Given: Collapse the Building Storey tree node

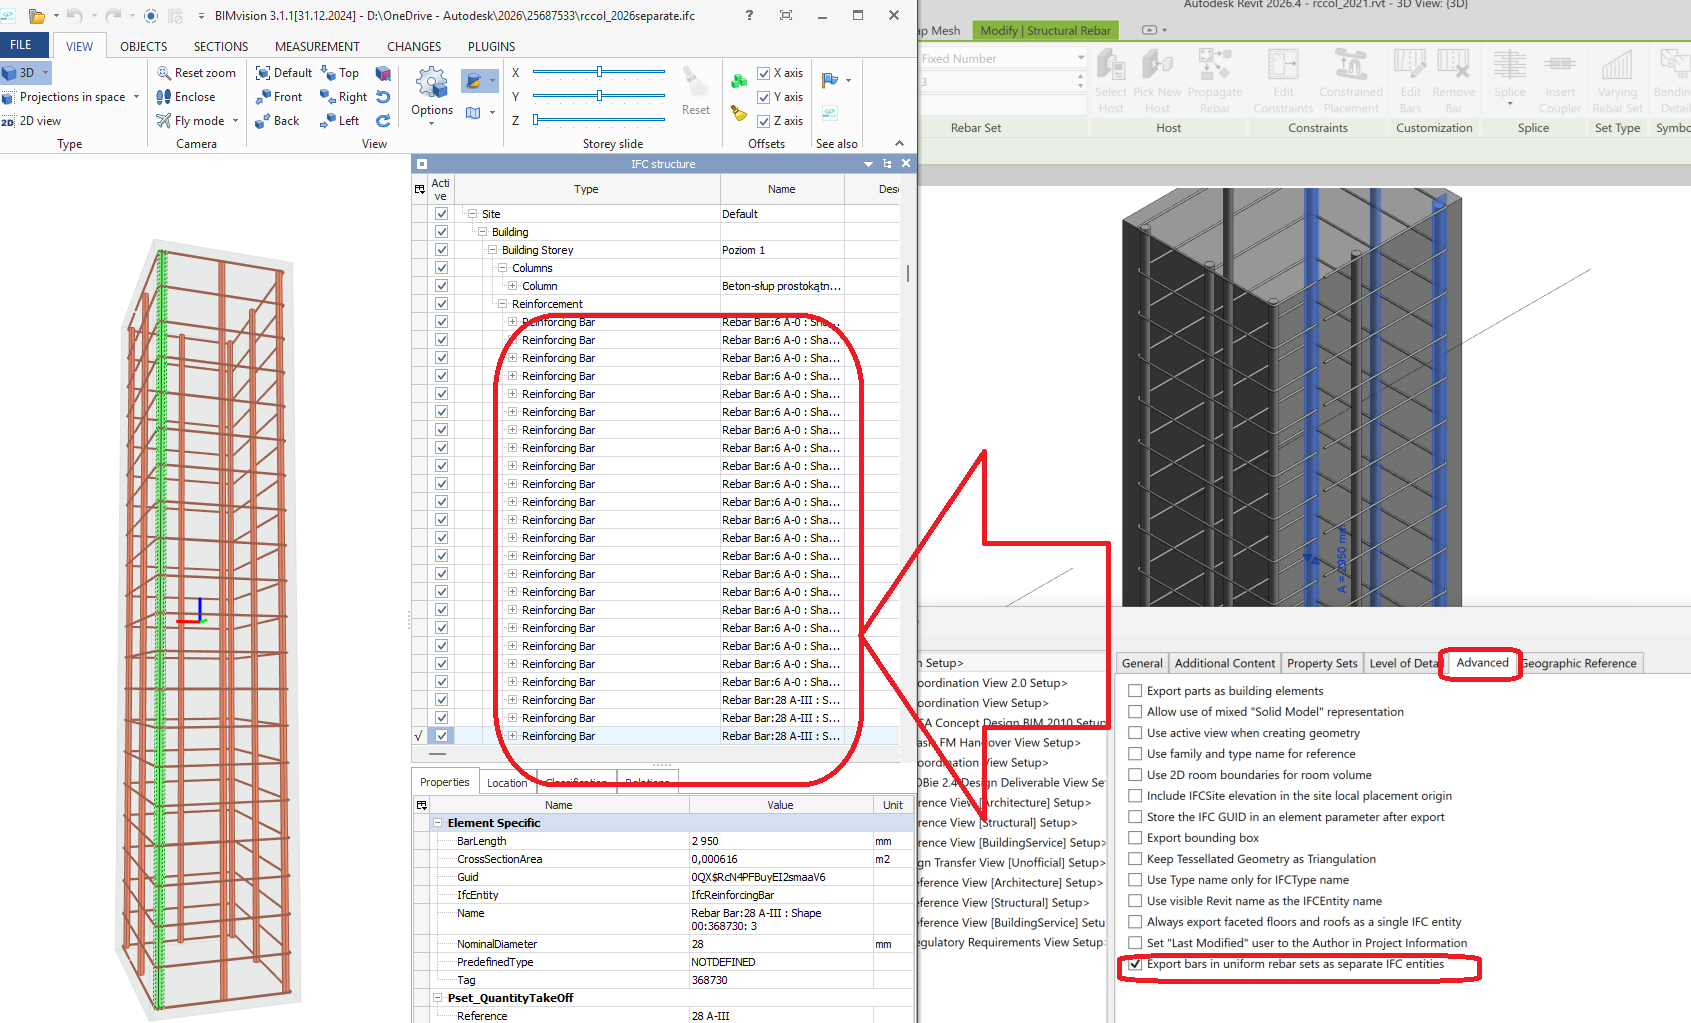Looking at the screenshot, I should (493, 250).
